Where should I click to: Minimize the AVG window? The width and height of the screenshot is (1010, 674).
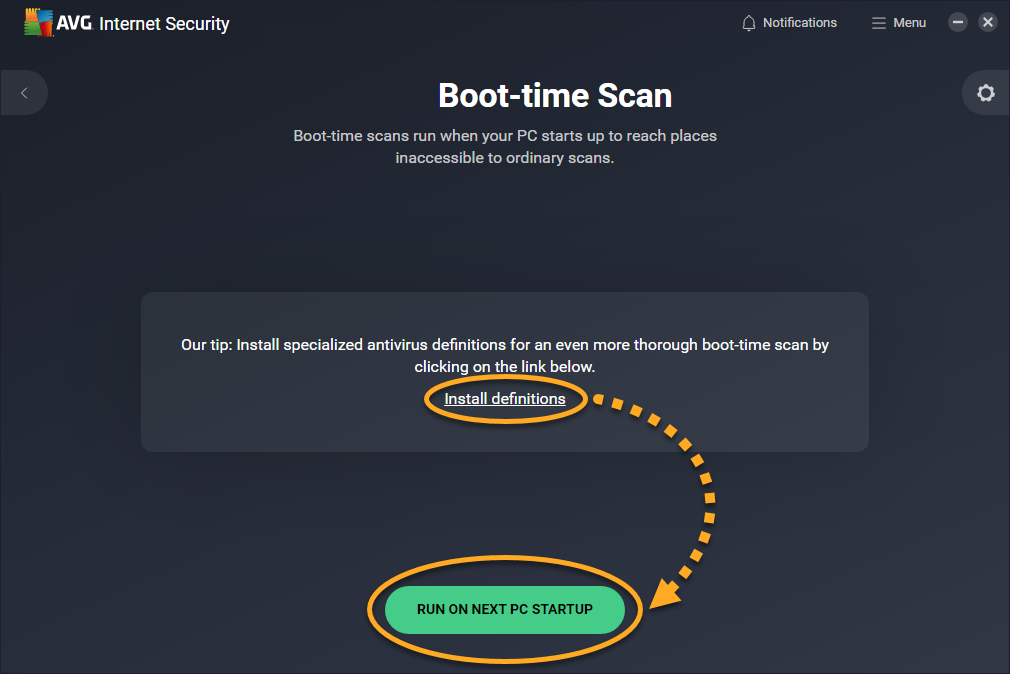[x=958, y=22]
